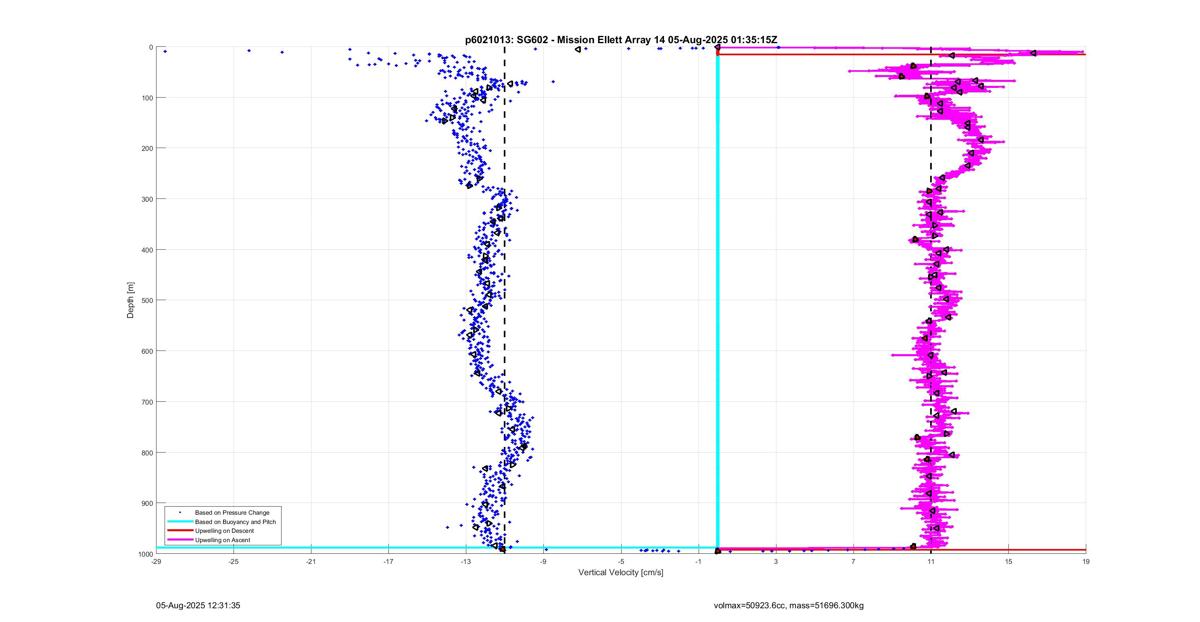This screenshot has height=622, width=1200.
Task: Click depth axis tick label '300'
Action: [x=146, y=199]
